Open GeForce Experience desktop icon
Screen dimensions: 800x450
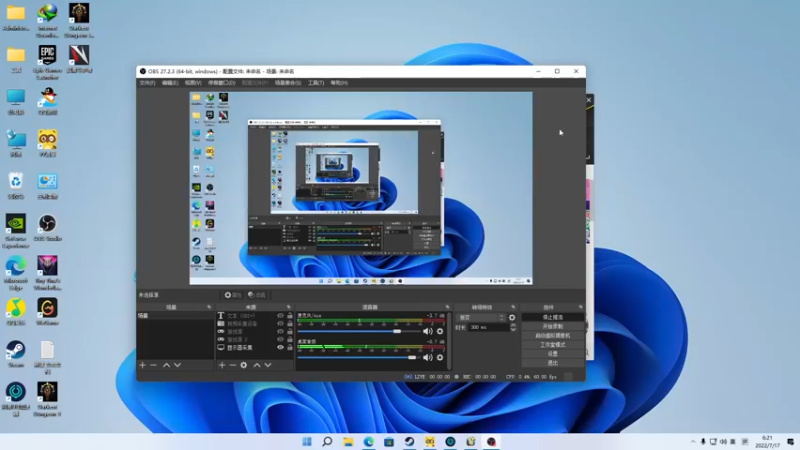(x=16, y=231)
